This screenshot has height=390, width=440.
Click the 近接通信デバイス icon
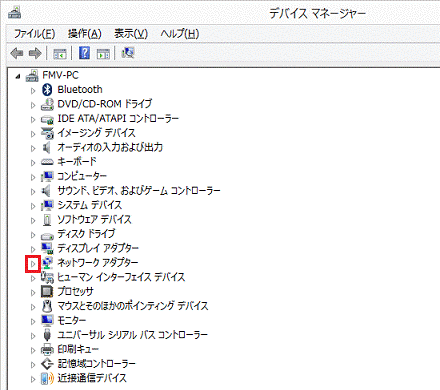pyautogui.click(x=47, y=378)
